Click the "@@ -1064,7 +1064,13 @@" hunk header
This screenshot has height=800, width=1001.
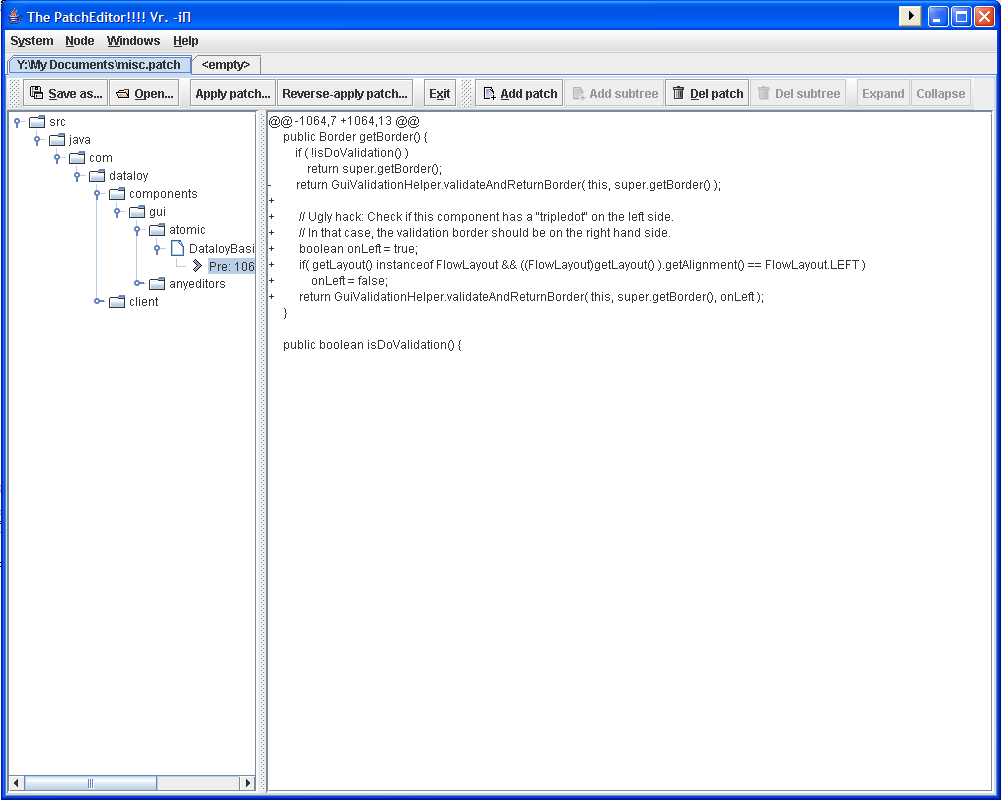tap(344, 121)
